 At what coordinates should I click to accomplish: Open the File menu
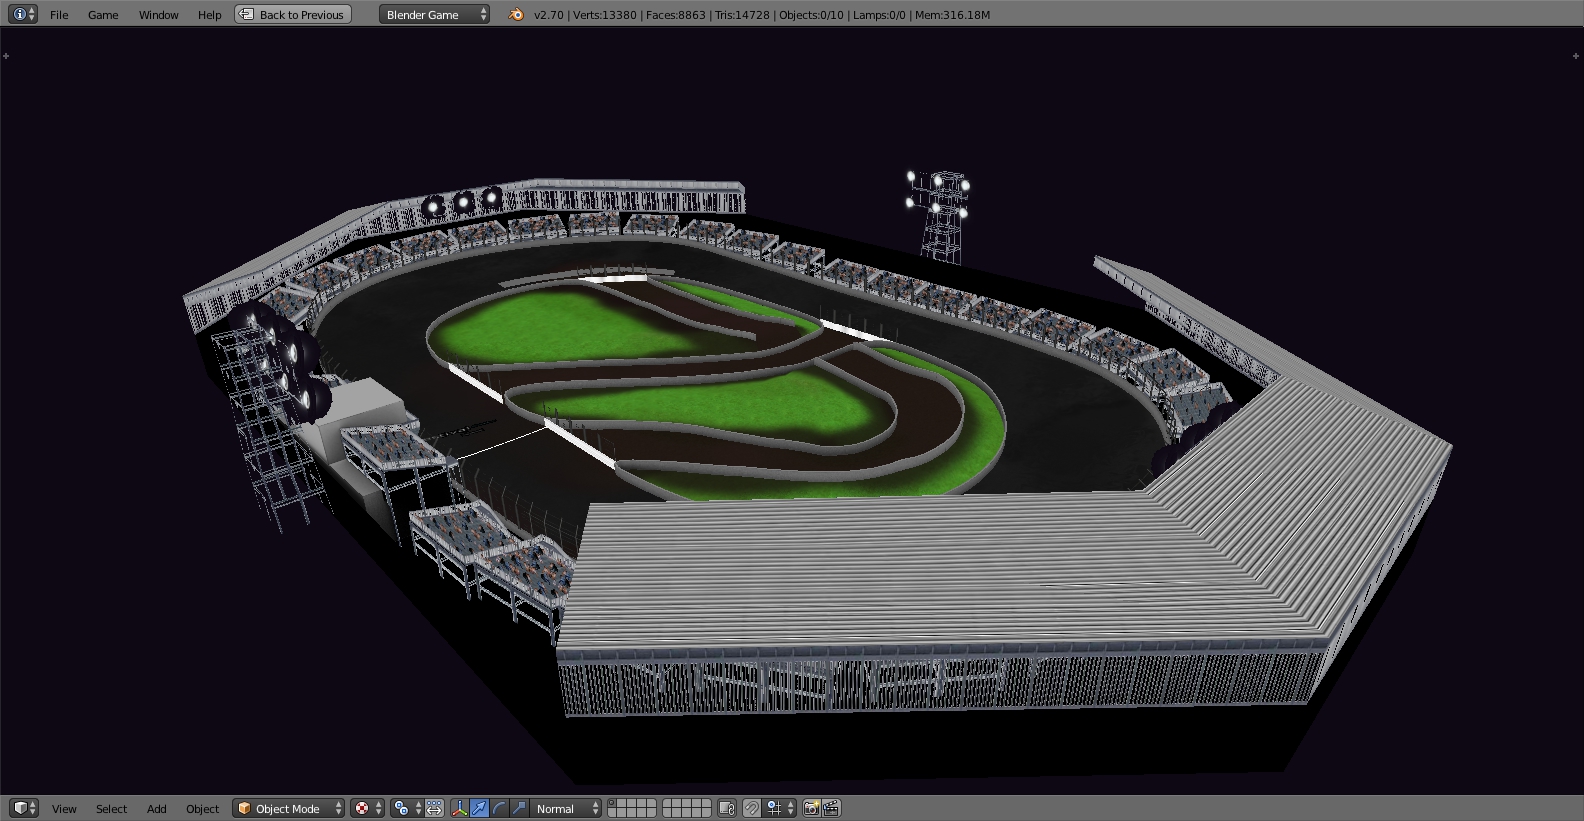click(59, 15)
